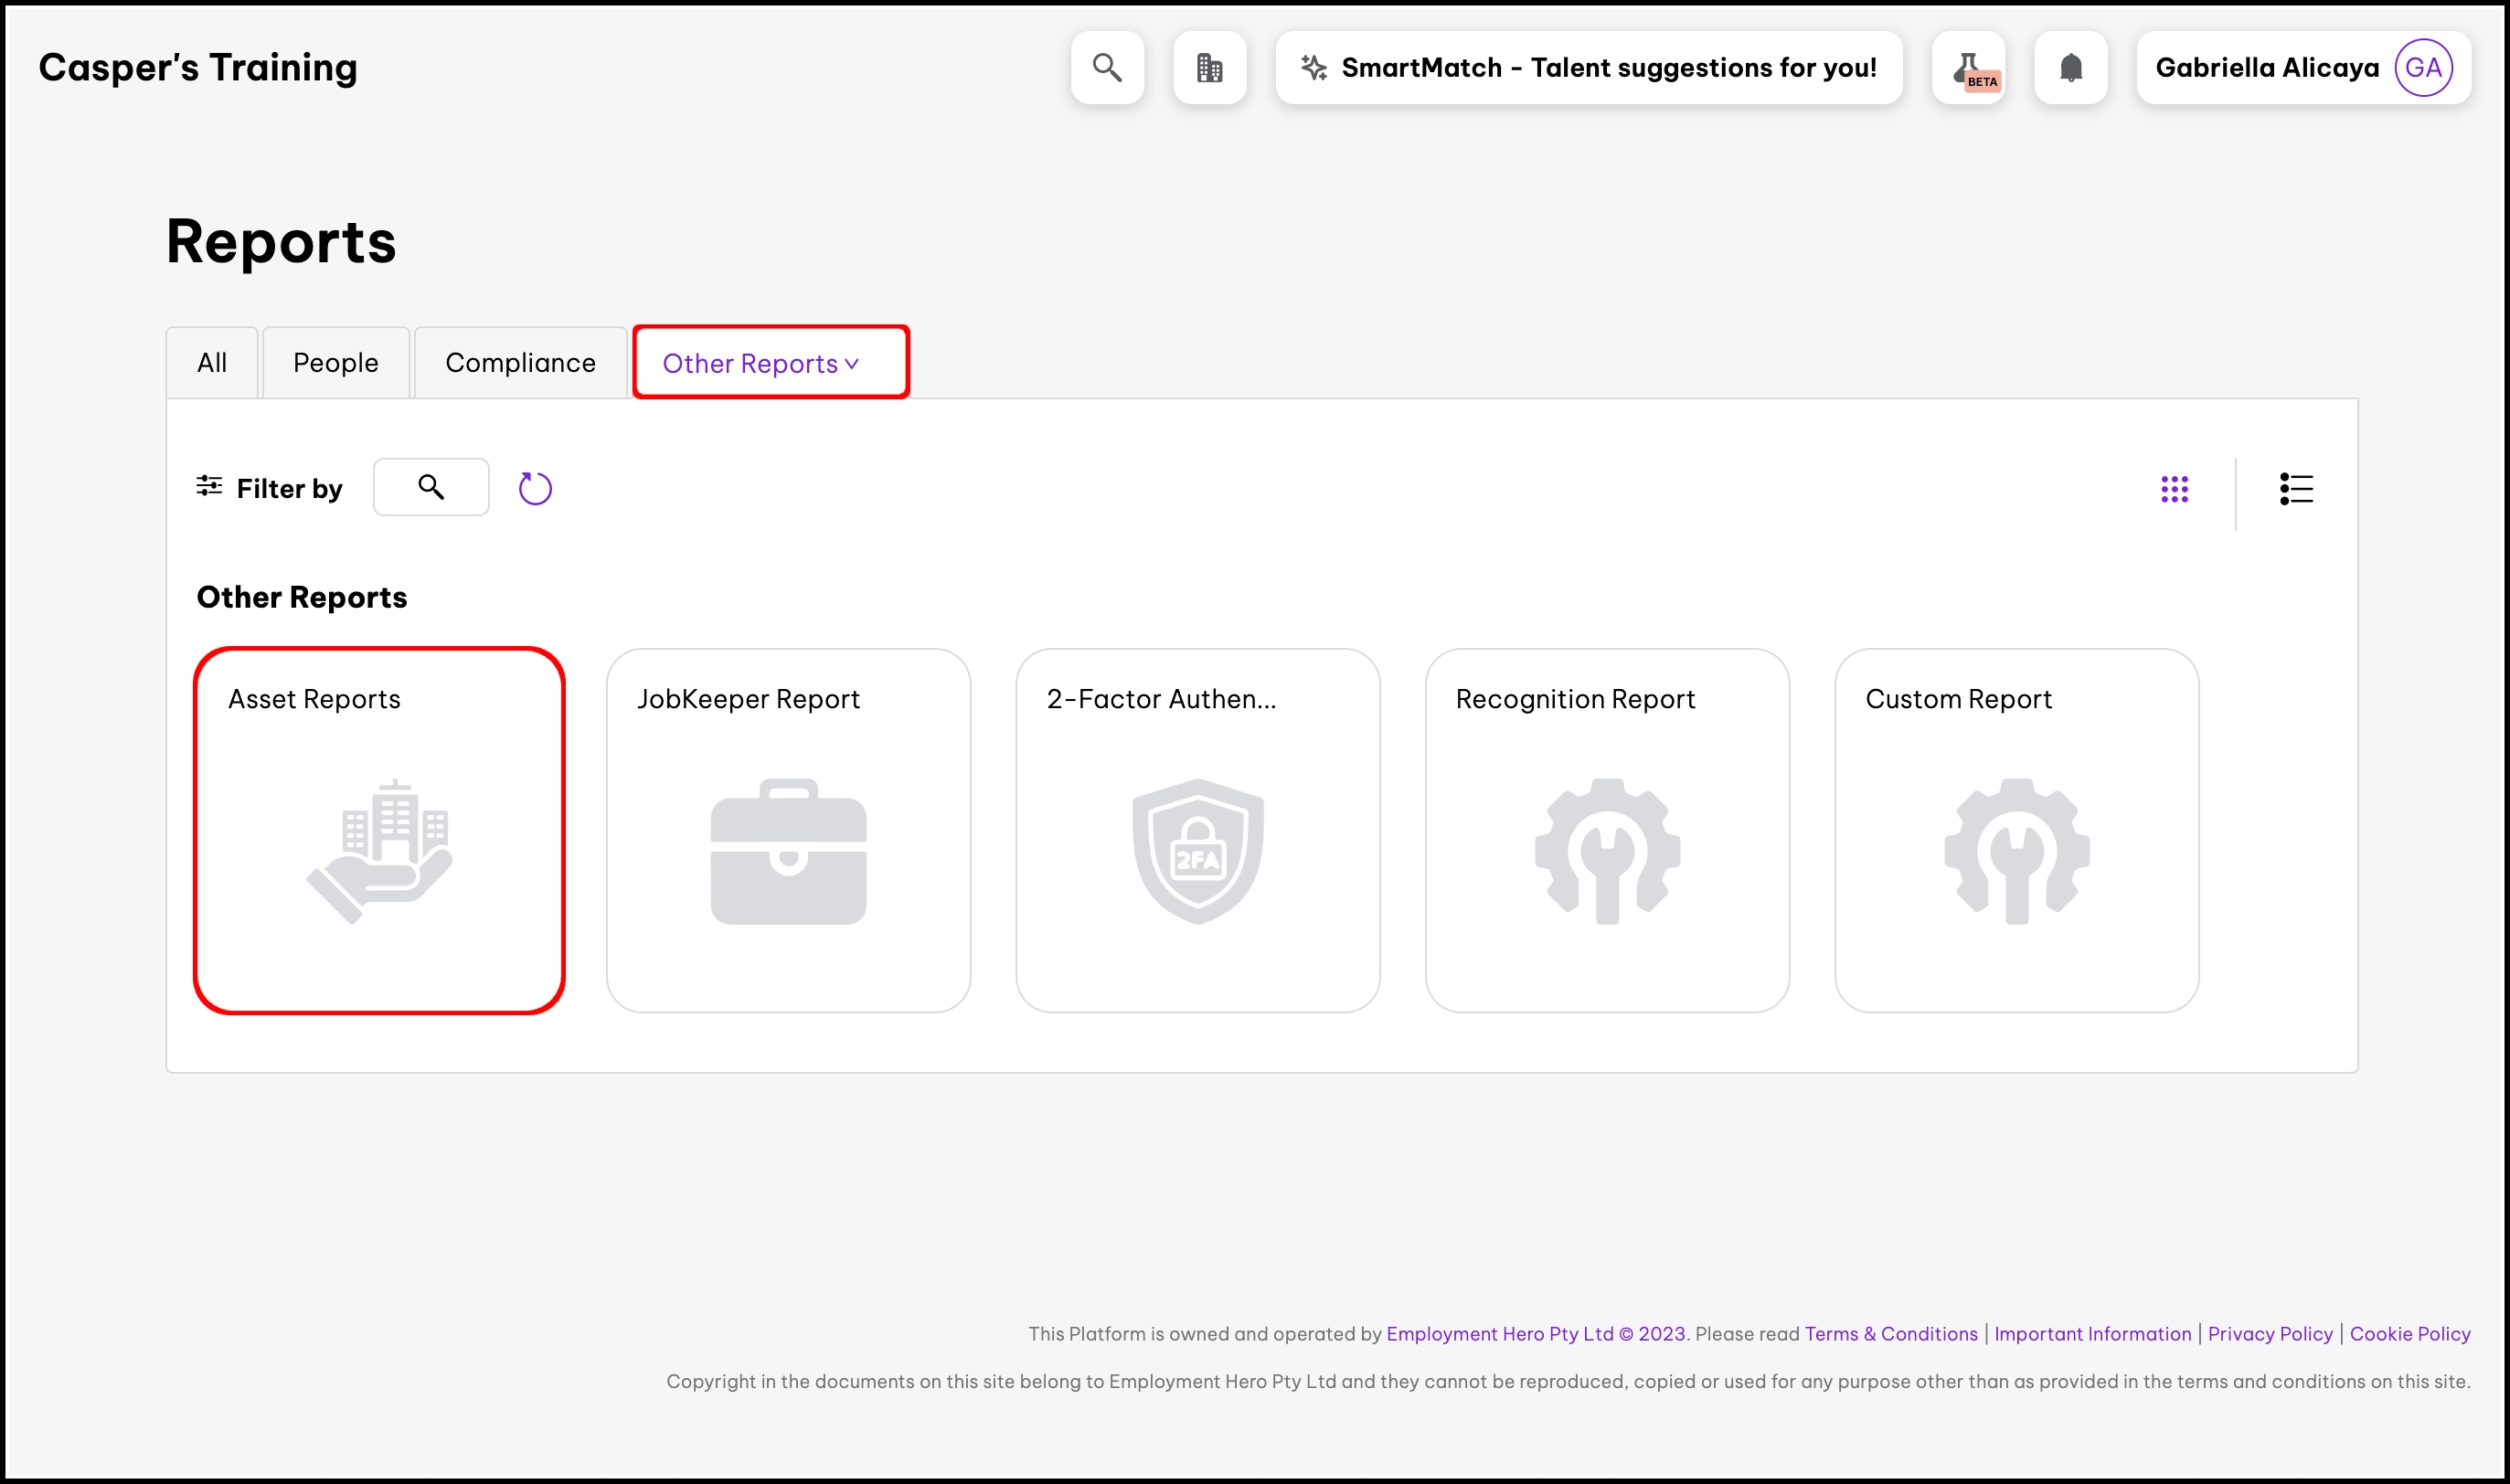Click the refresh reports icon
Image resolution: width=2510 pixels, height=1484 pixels.
tap(535, 489)
